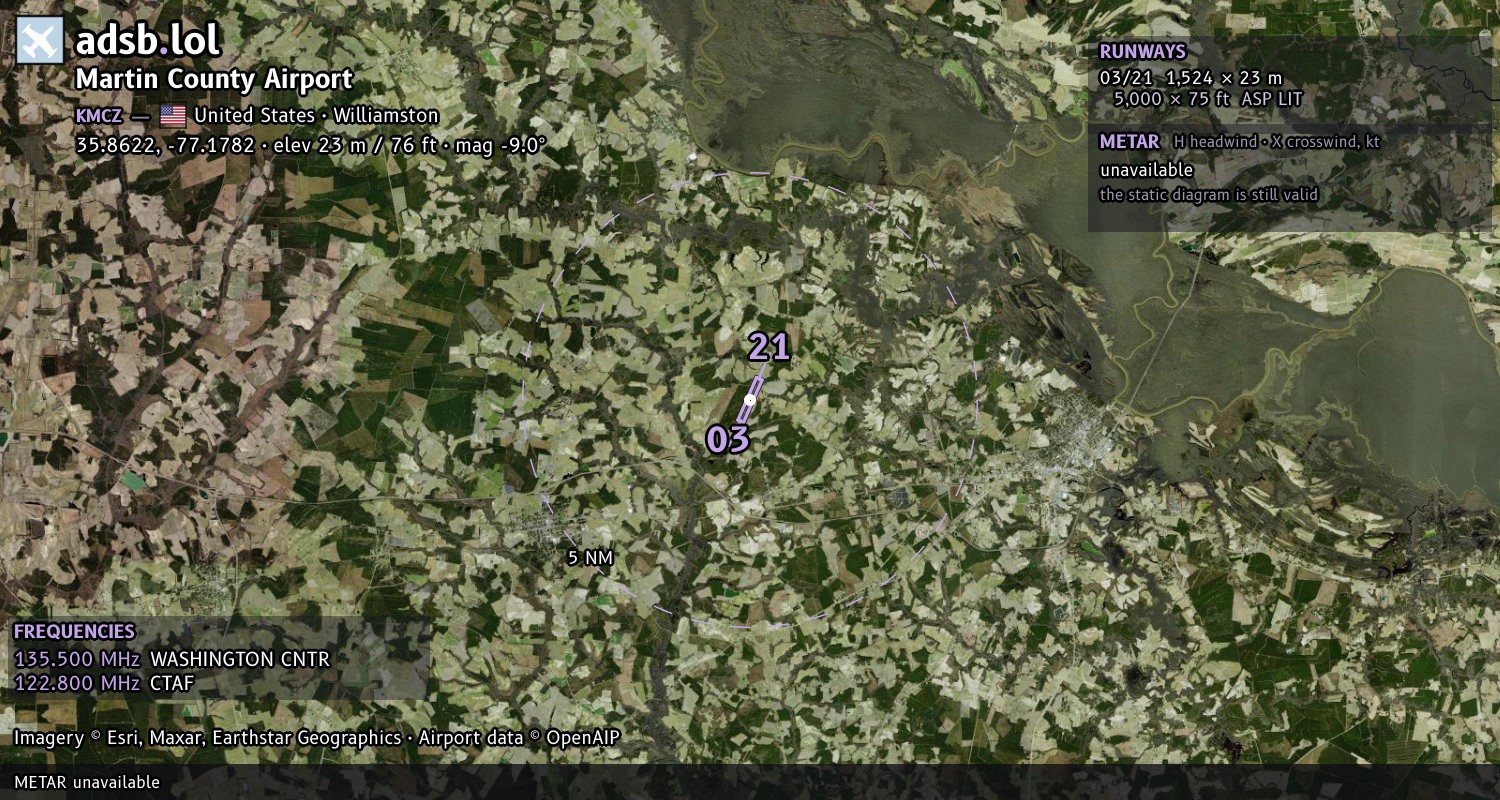Click "United States · Williamston" location text
The image size is (1500, 800).
[316, 116]
